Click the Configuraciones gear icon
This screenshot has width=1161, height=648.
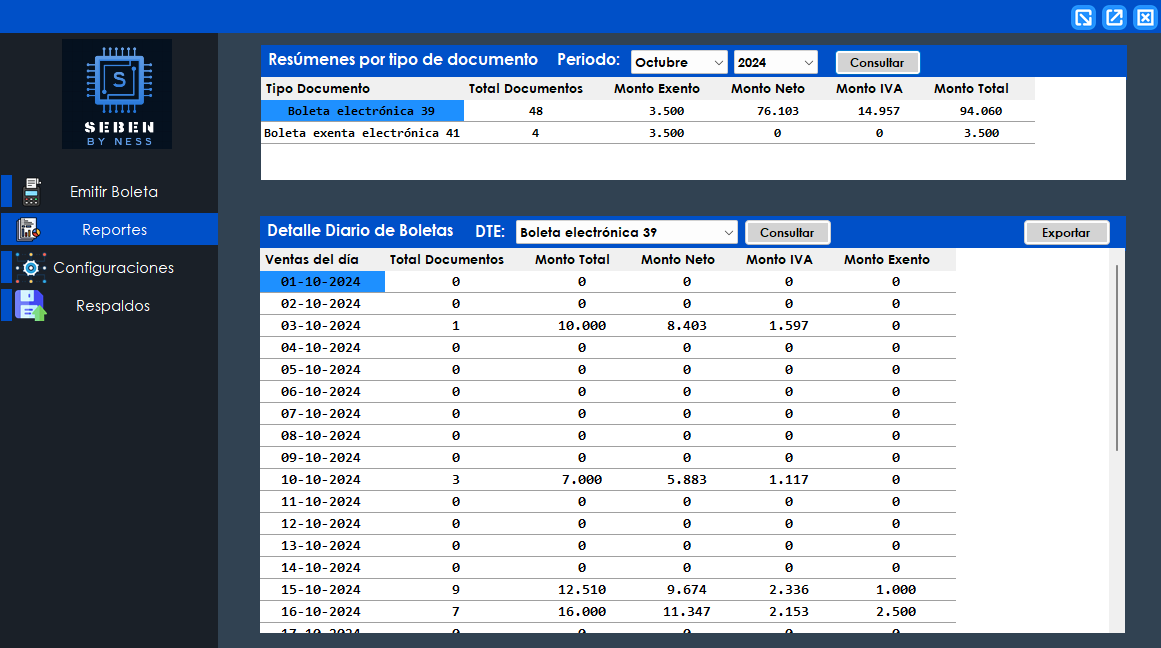(x=31, y=268)
